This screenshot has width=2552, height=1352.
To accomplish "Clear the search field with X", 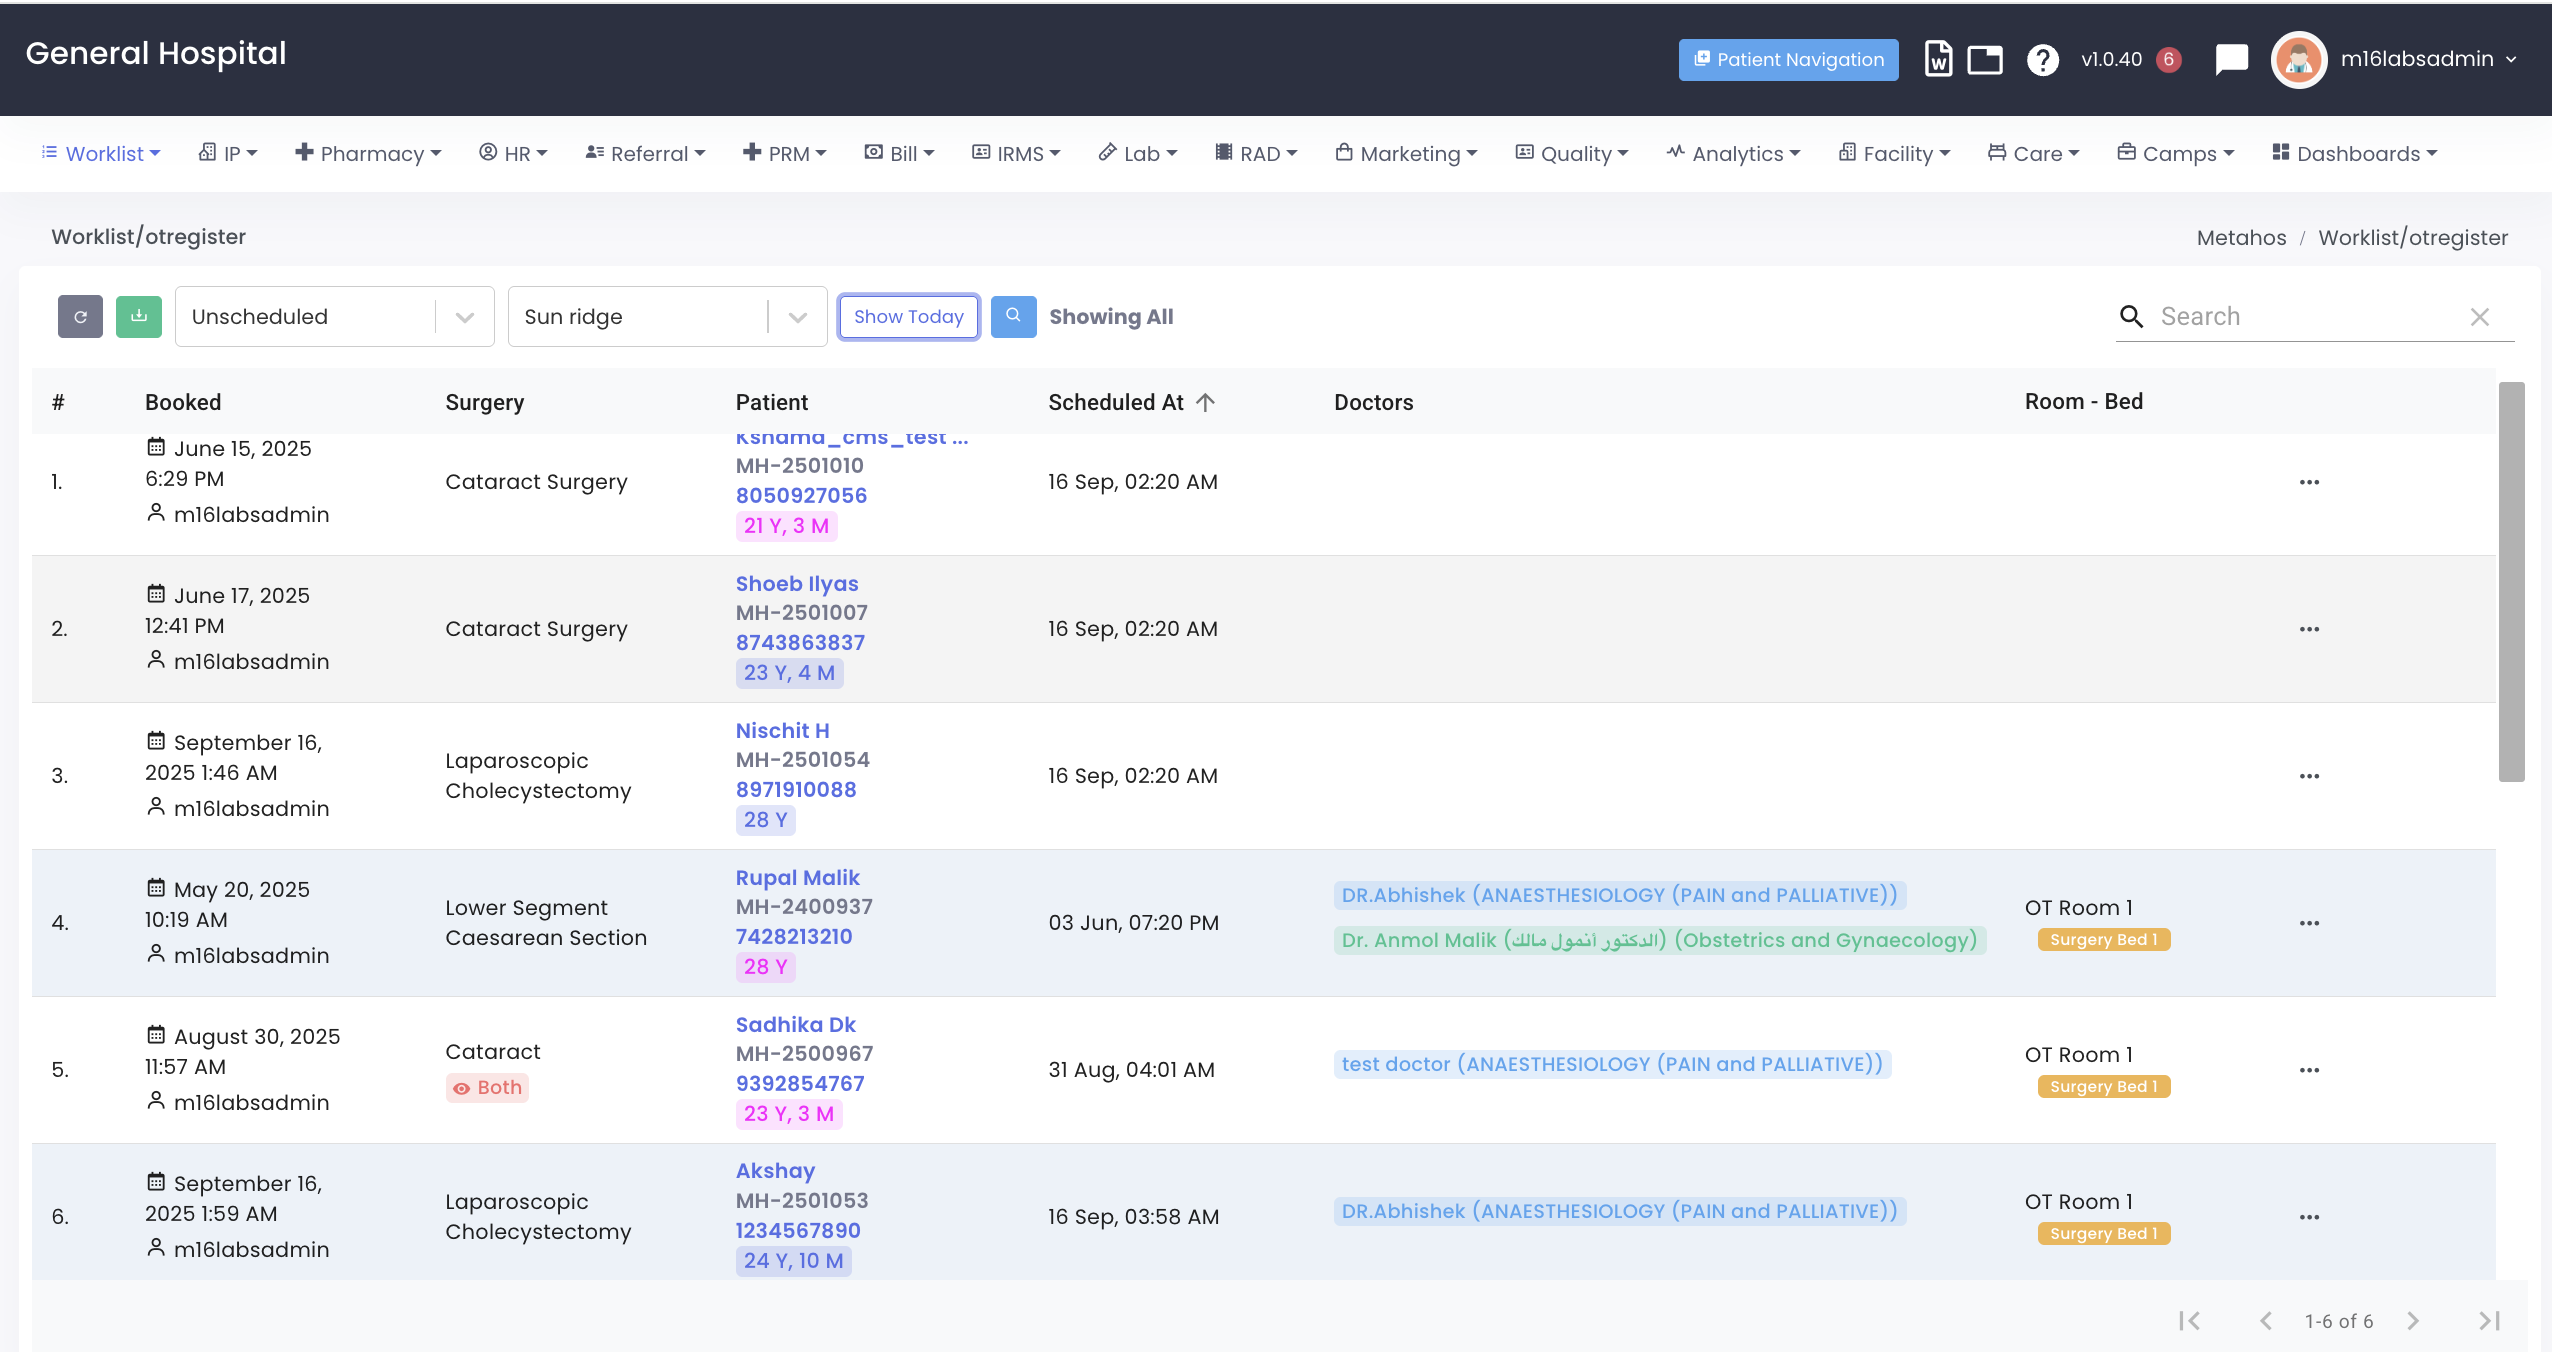I will coord(2479,317).
